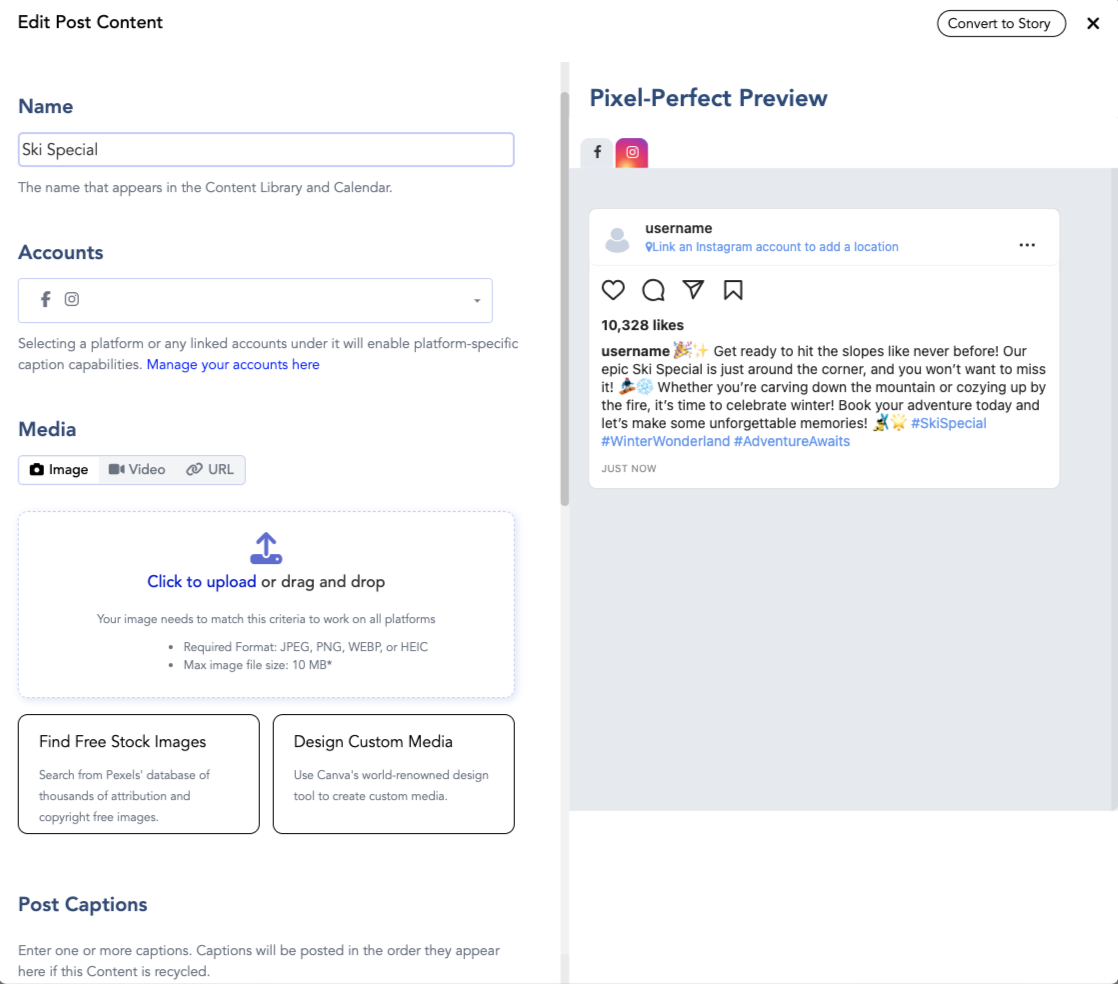Switch to Facebook preview tab

click(597, 152)
